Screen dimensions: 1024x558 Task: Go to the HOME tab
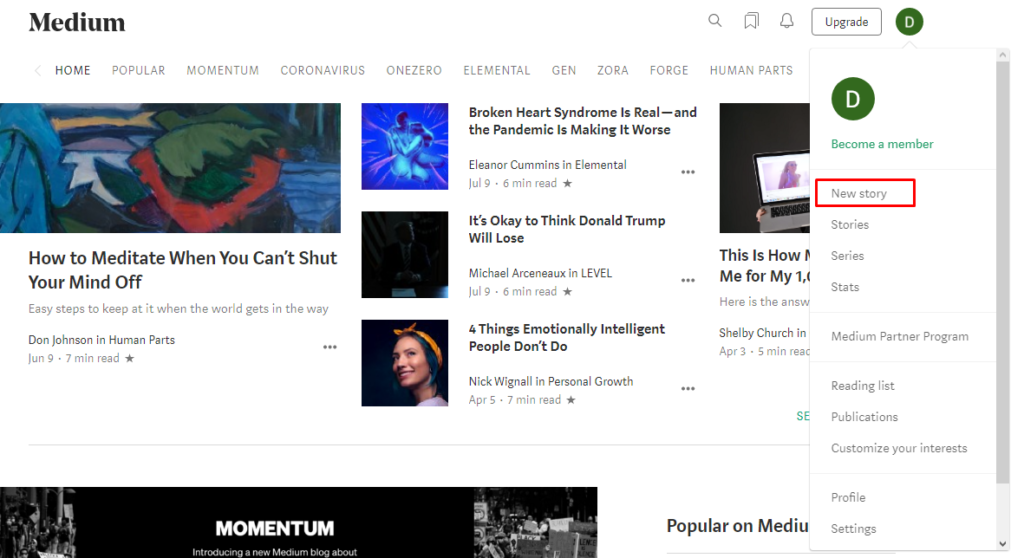(72, 71)
